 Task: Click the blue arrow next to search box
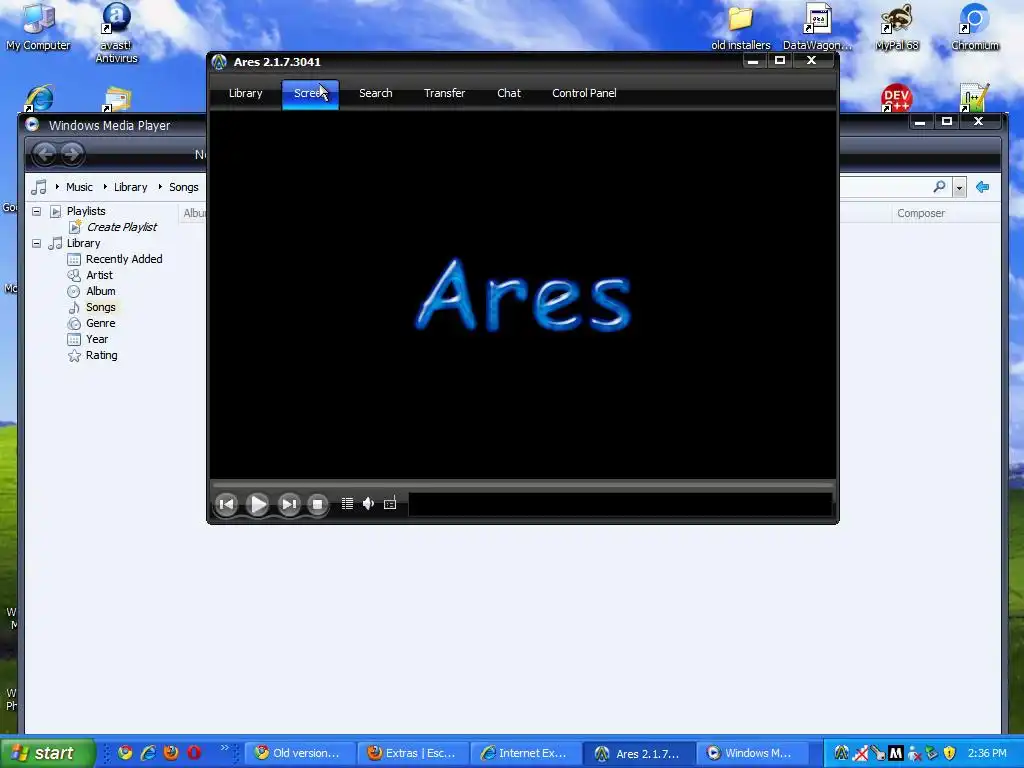tap(982, 187)
